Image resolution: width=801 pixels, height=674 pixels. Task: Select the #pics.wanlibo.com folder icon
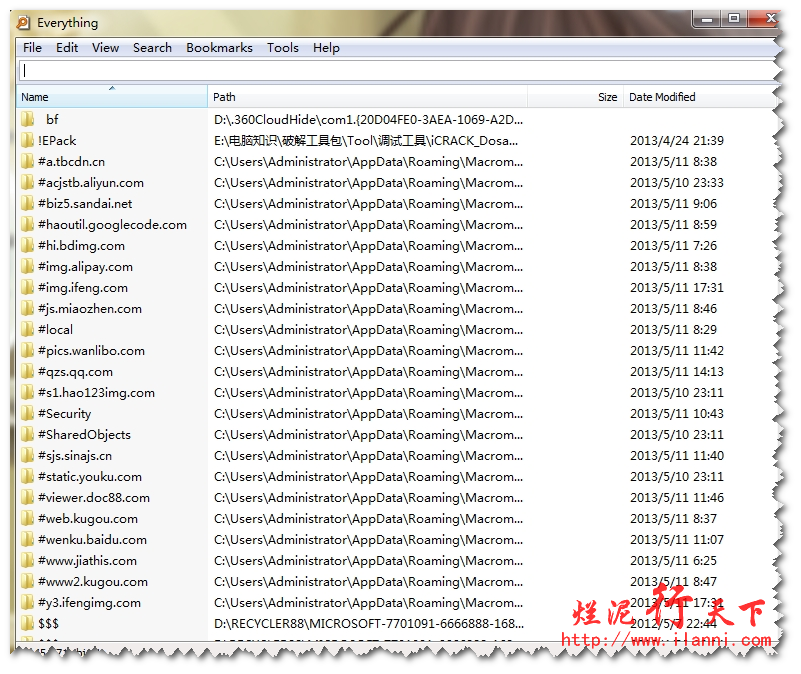28,351
